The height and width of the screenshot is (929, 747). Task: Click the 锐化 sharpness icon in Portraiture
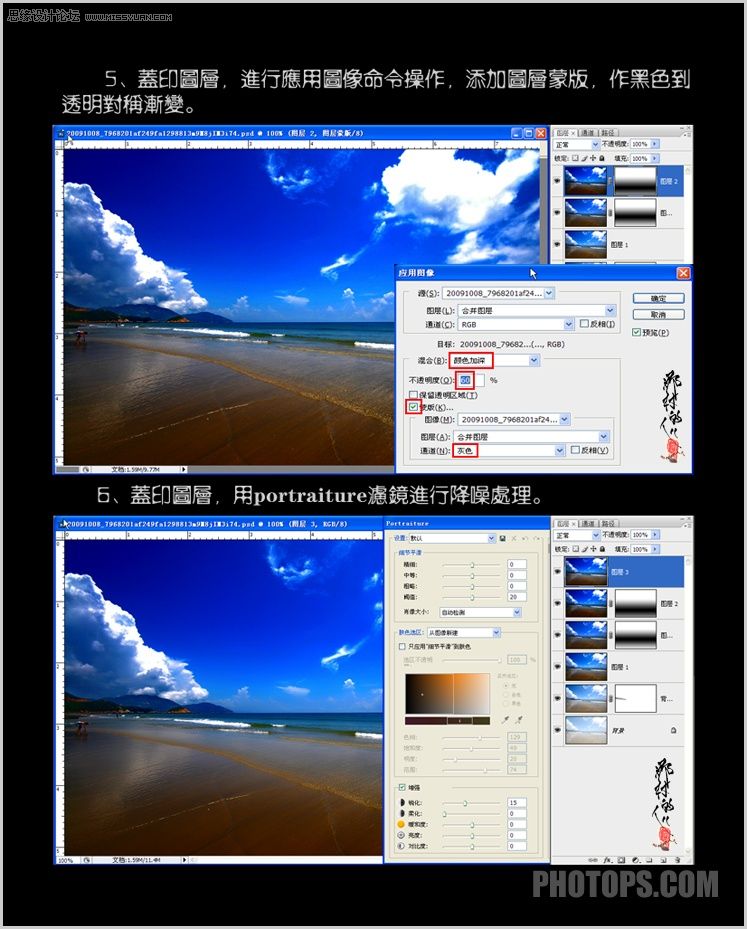click(402, 803)
